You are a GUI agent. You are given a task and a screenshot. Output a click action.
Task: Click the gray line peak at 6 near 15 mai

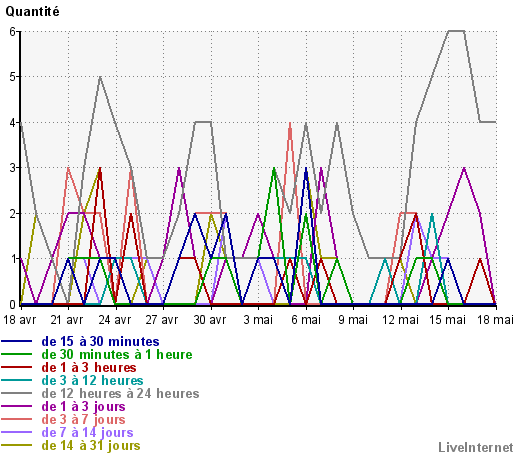(456, 31)
